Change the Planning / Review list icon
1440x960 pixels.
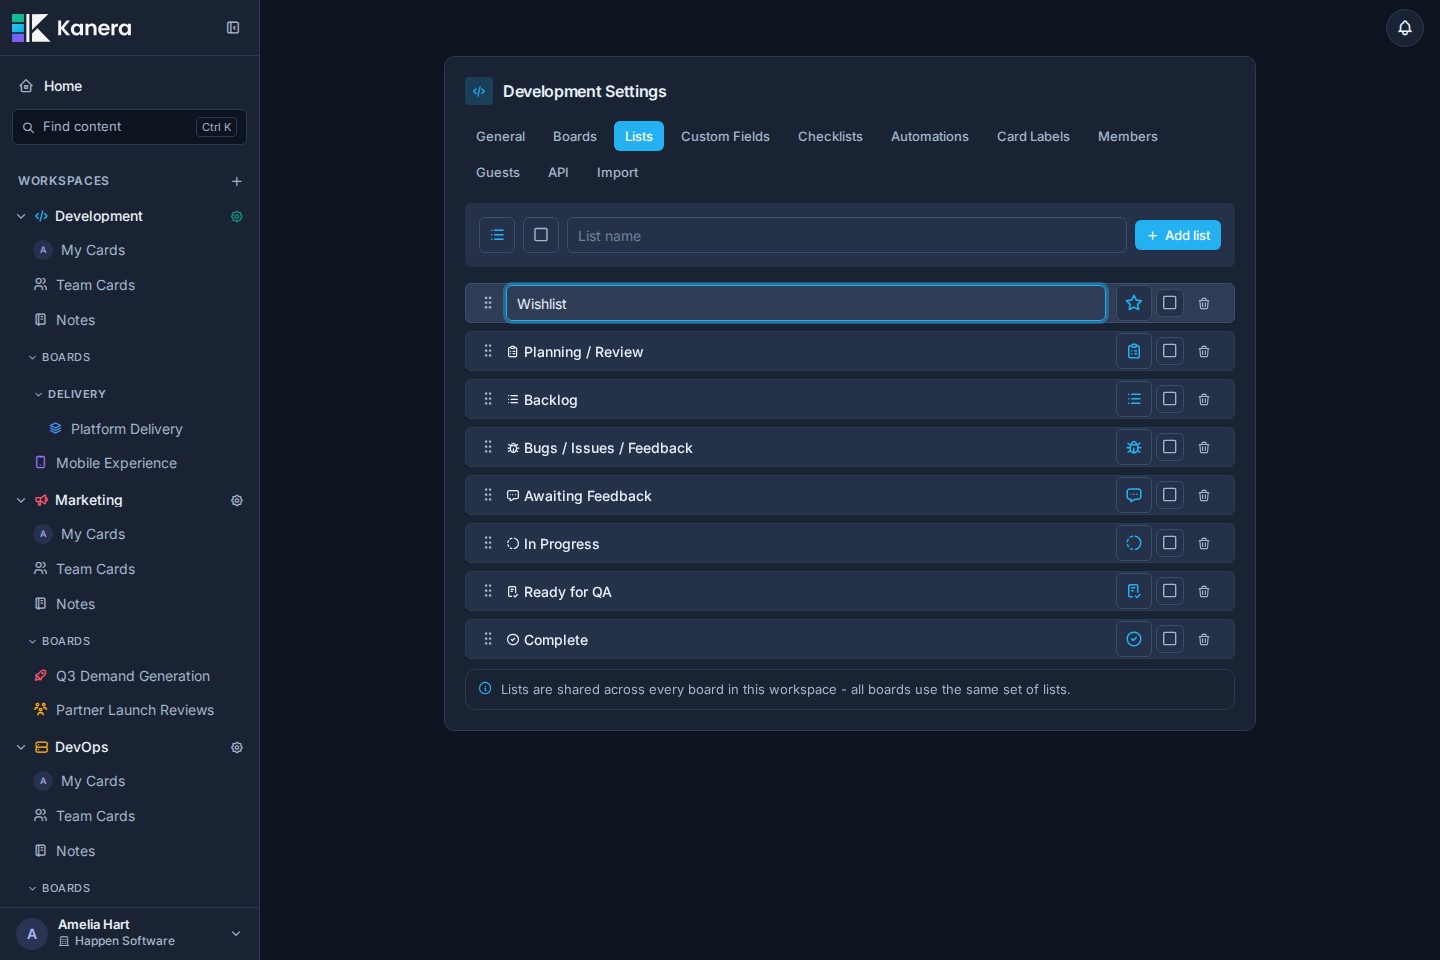(x=1134, y=351)
